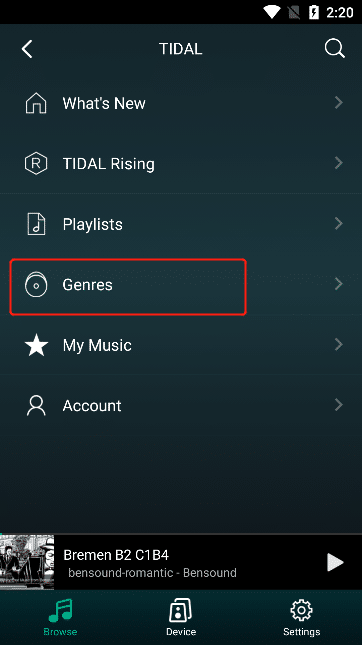Image resolution: width=362 pixels, height=645 pixels.
Task: Open the Account label
Action: click(x=92, y=406)
